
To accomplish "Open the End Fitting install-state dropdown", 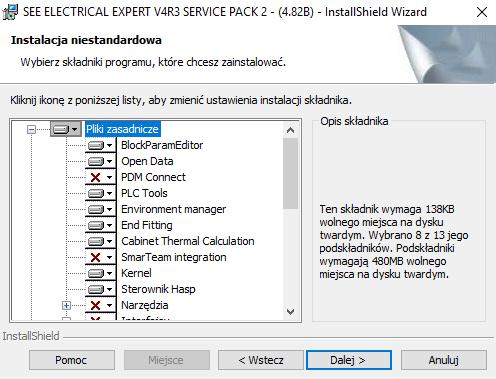I will coord(100,225).
